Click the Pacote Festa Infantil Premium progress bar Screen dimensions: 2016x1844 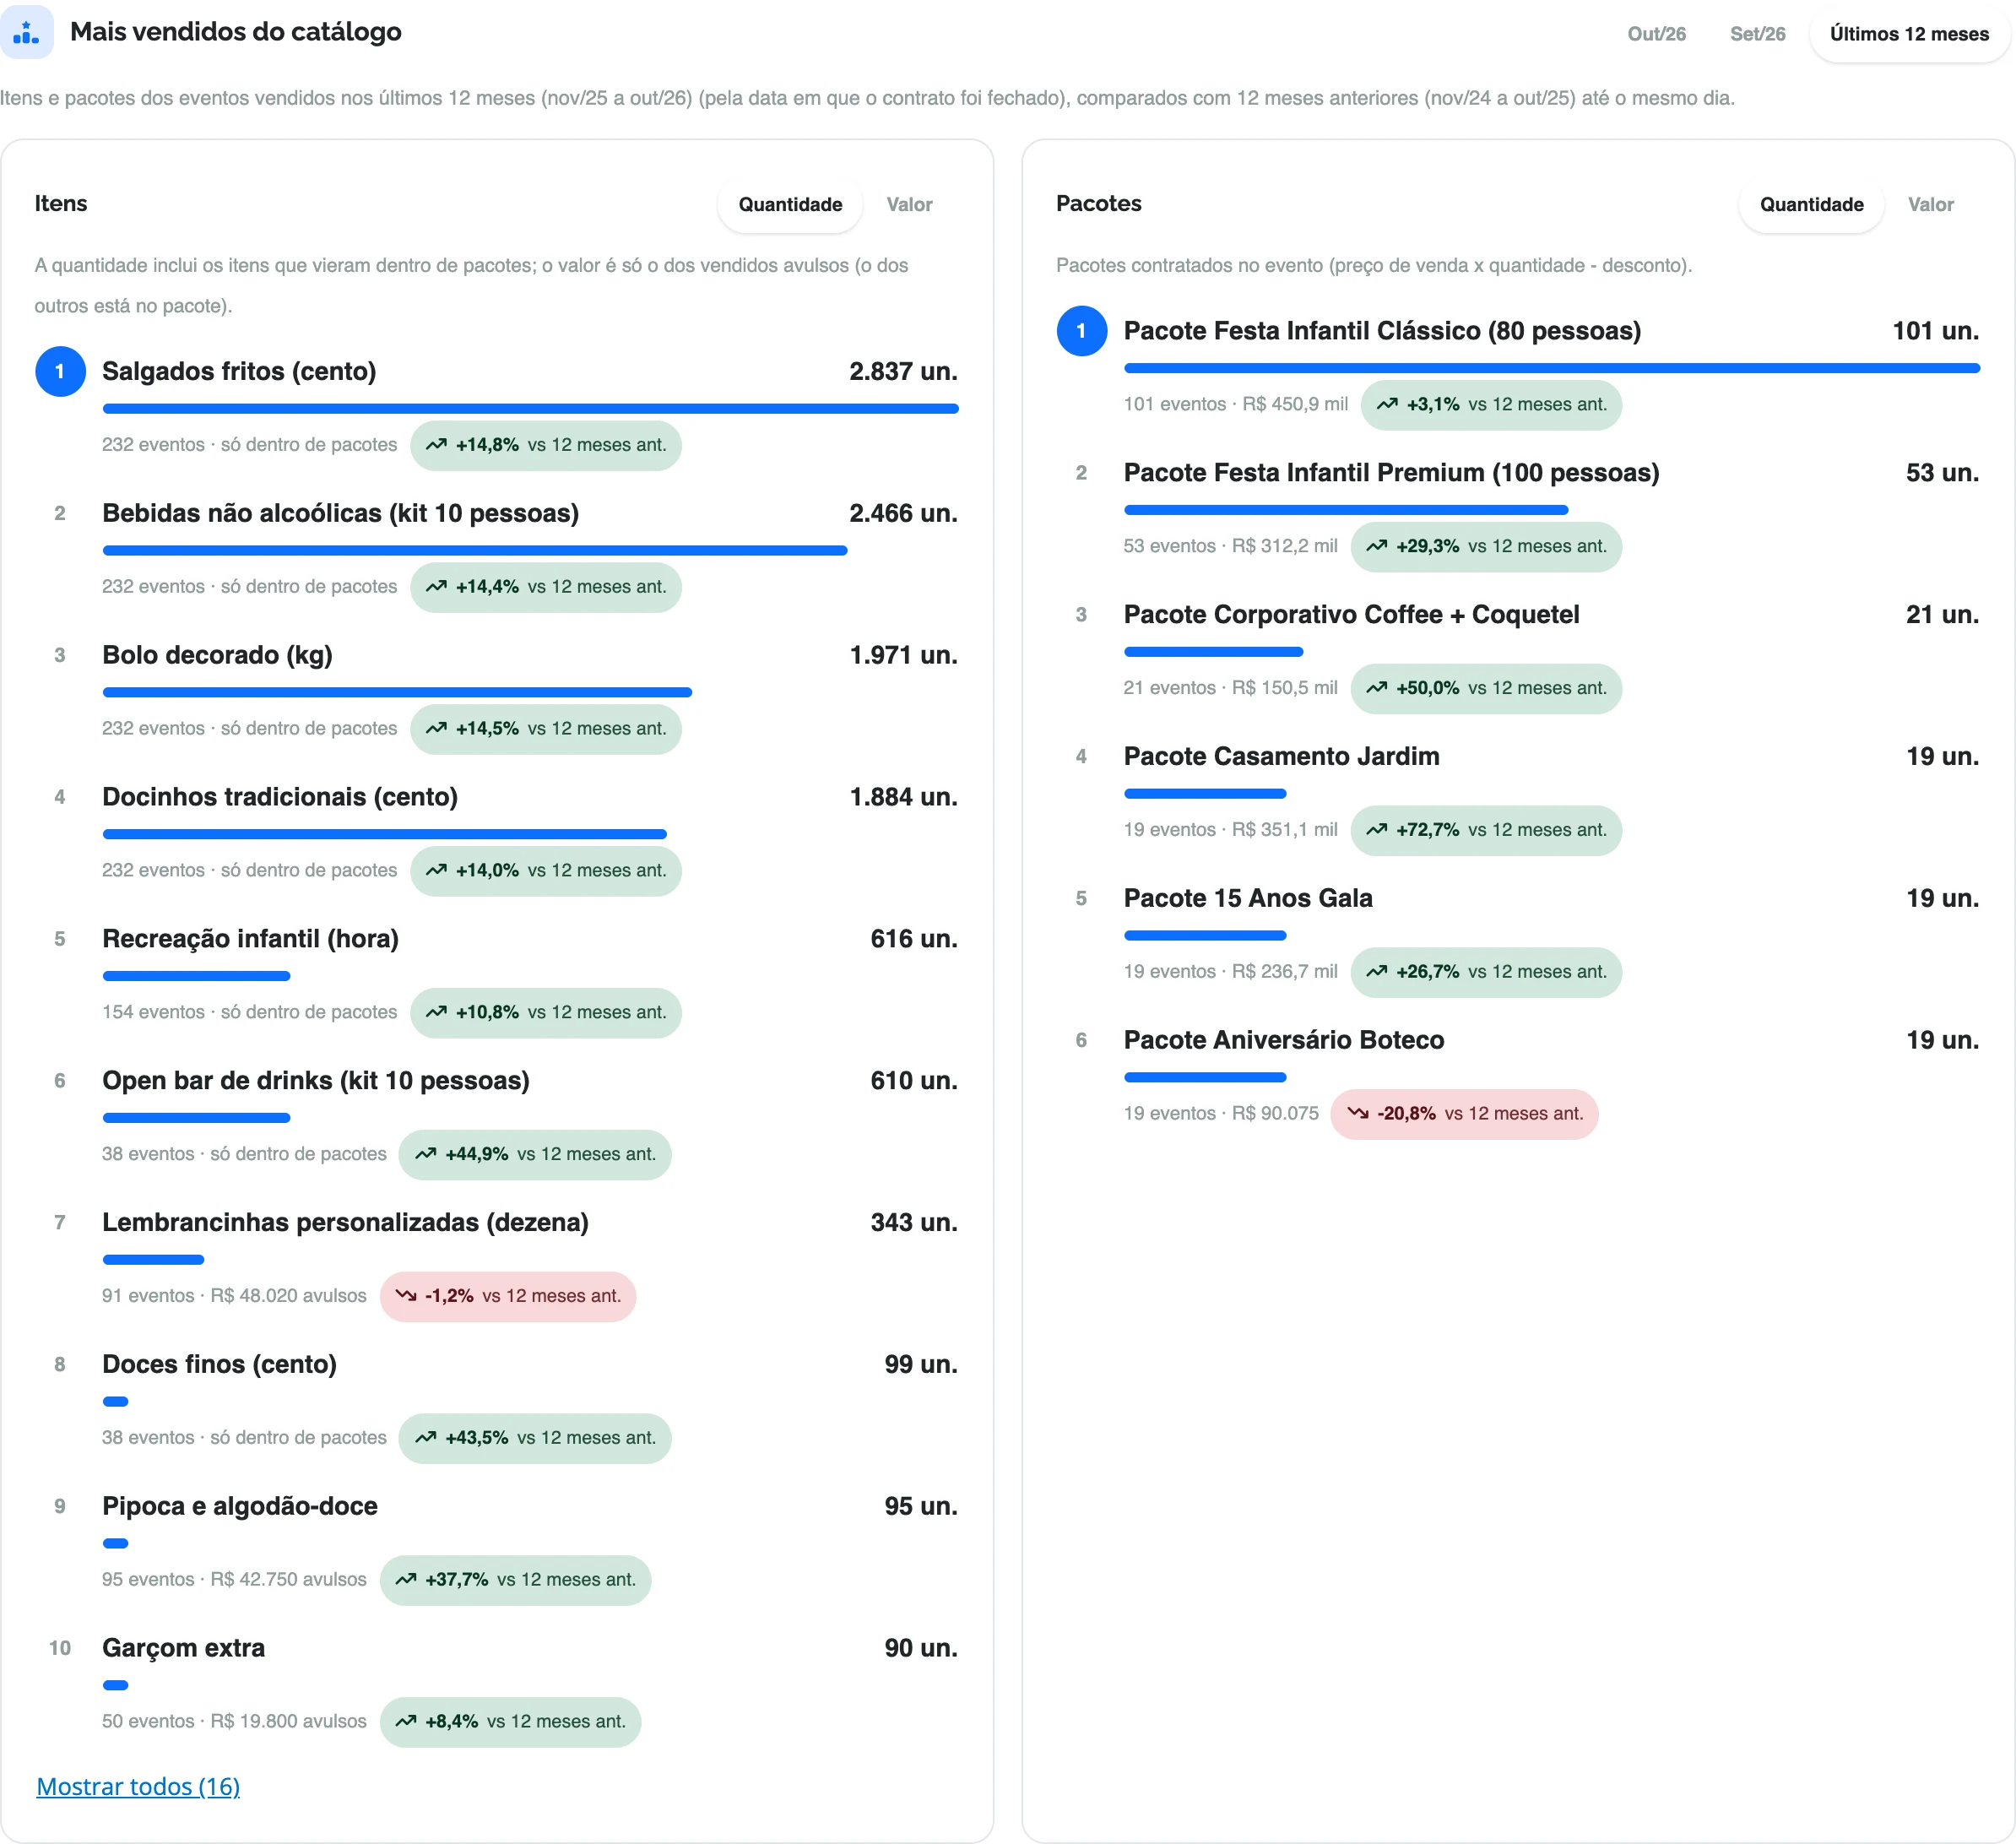(1345, 510)
